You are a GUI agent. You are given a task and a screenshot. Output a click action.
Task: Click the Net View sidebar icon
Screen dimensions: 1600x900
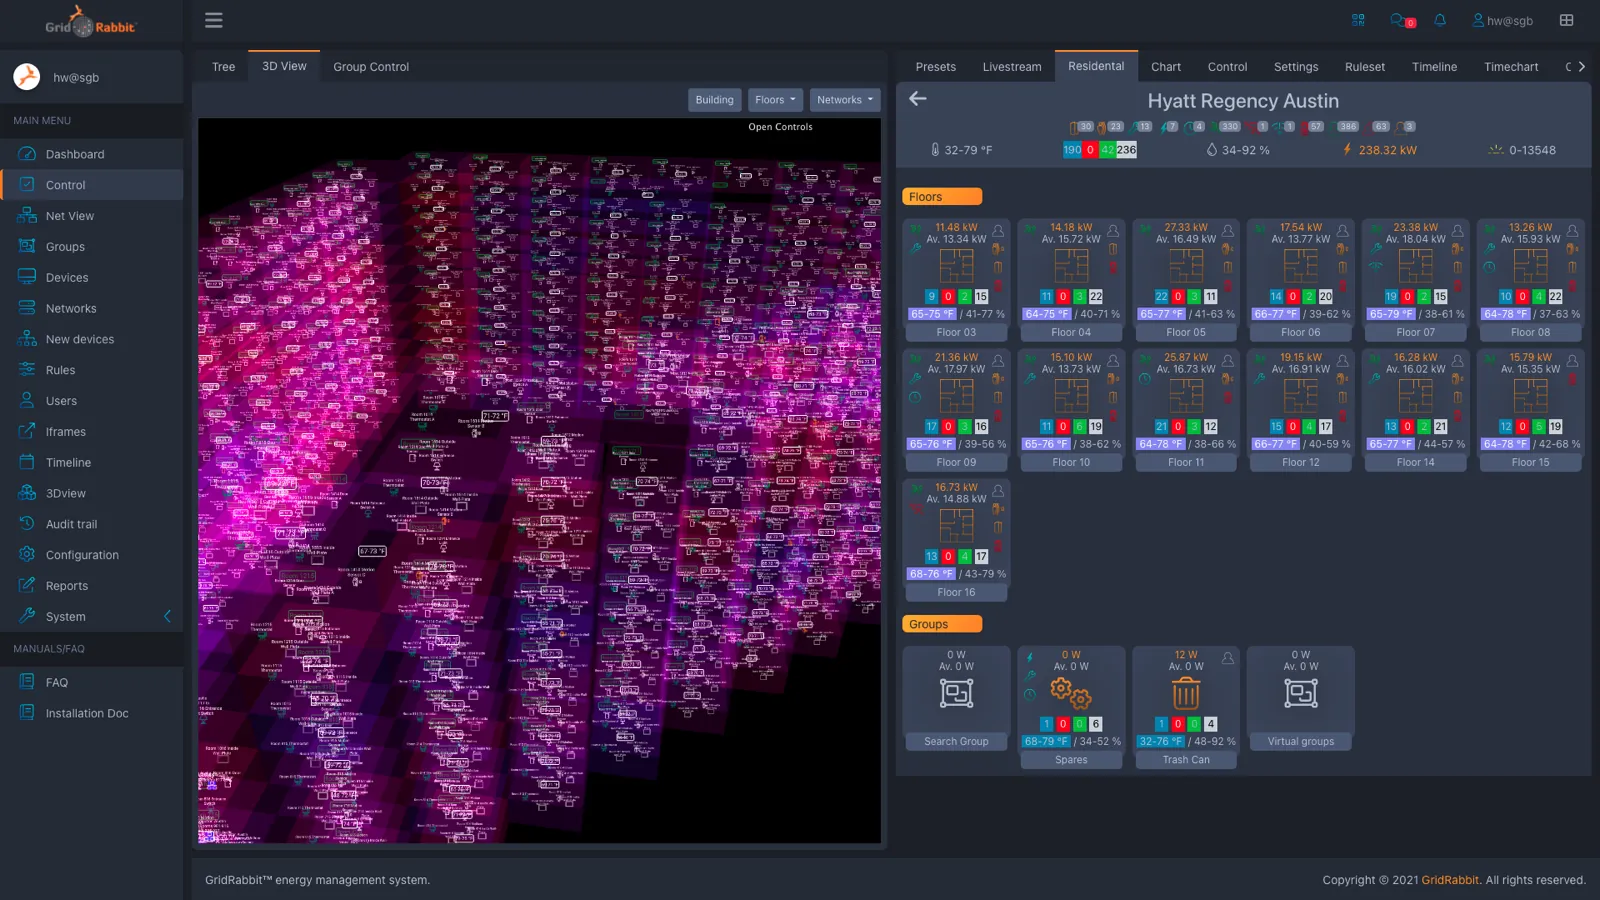coord(27,215)
